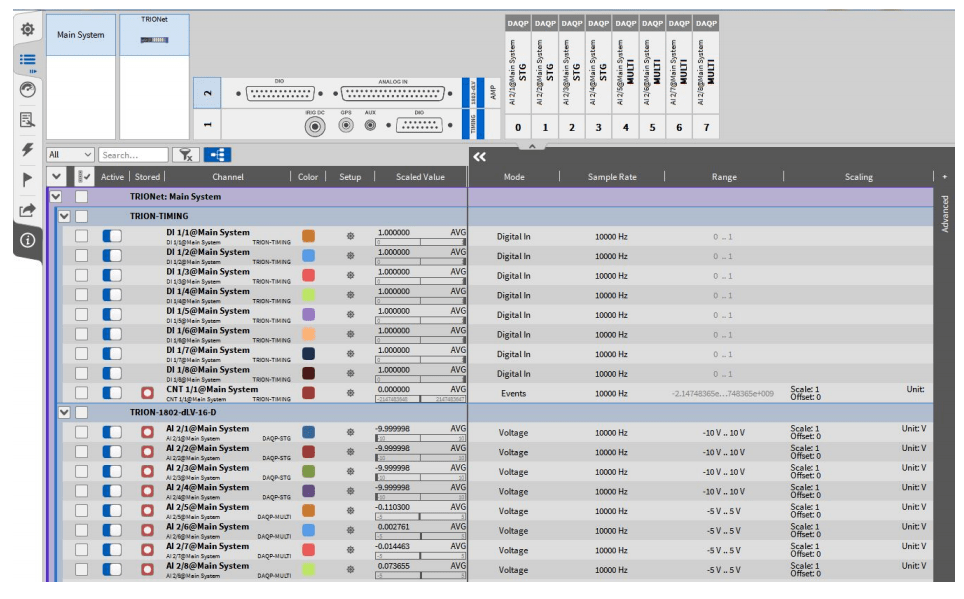
Task: Click the Main System device tile
Action: click(80, 35)
